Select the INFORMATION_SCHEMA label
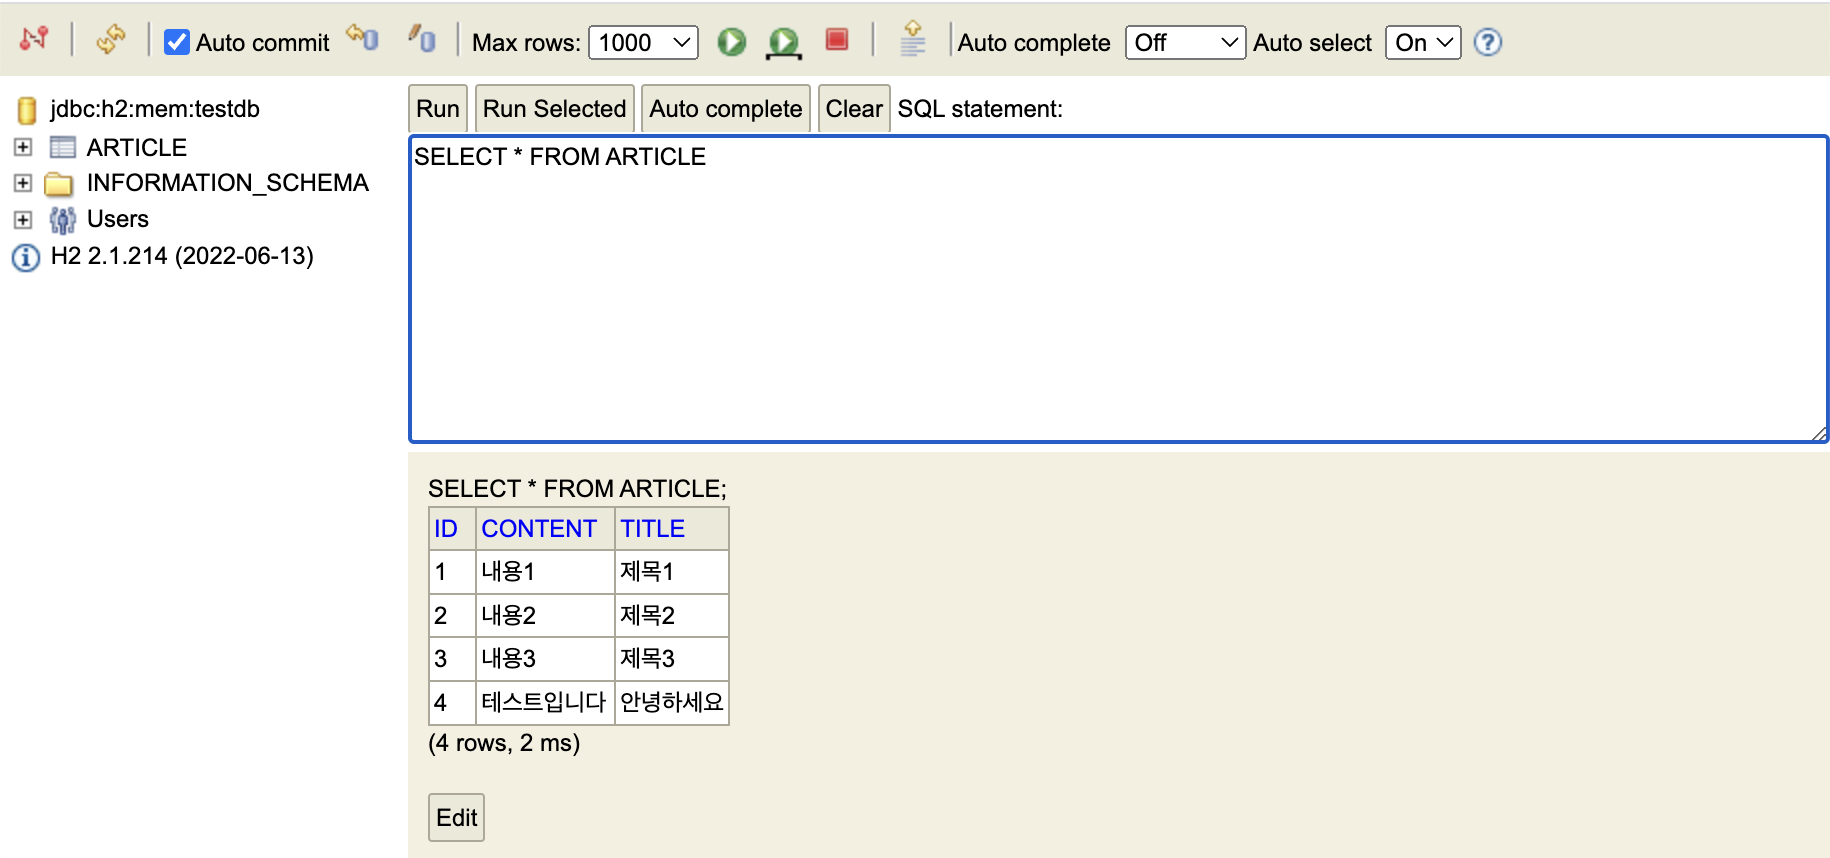The image size is (1830, 858). 228,183
